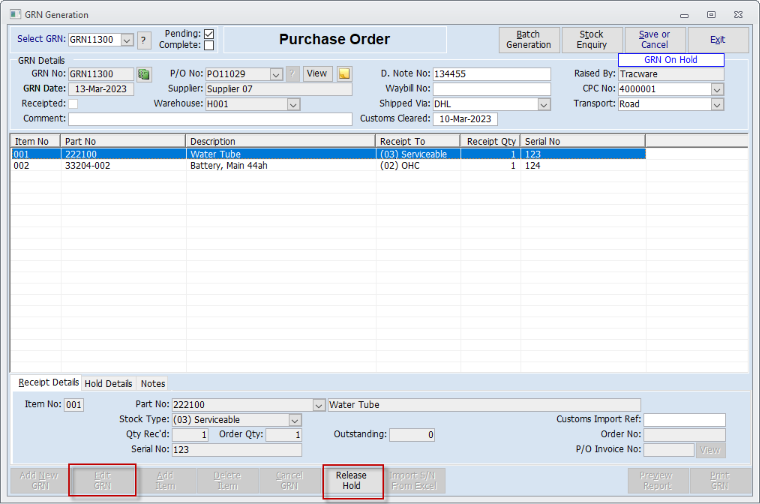The width and height of the screenshot is (760, 504).
Task: Sort by the Item No column header
Action: pyautogui.click(x=35, y=142)
